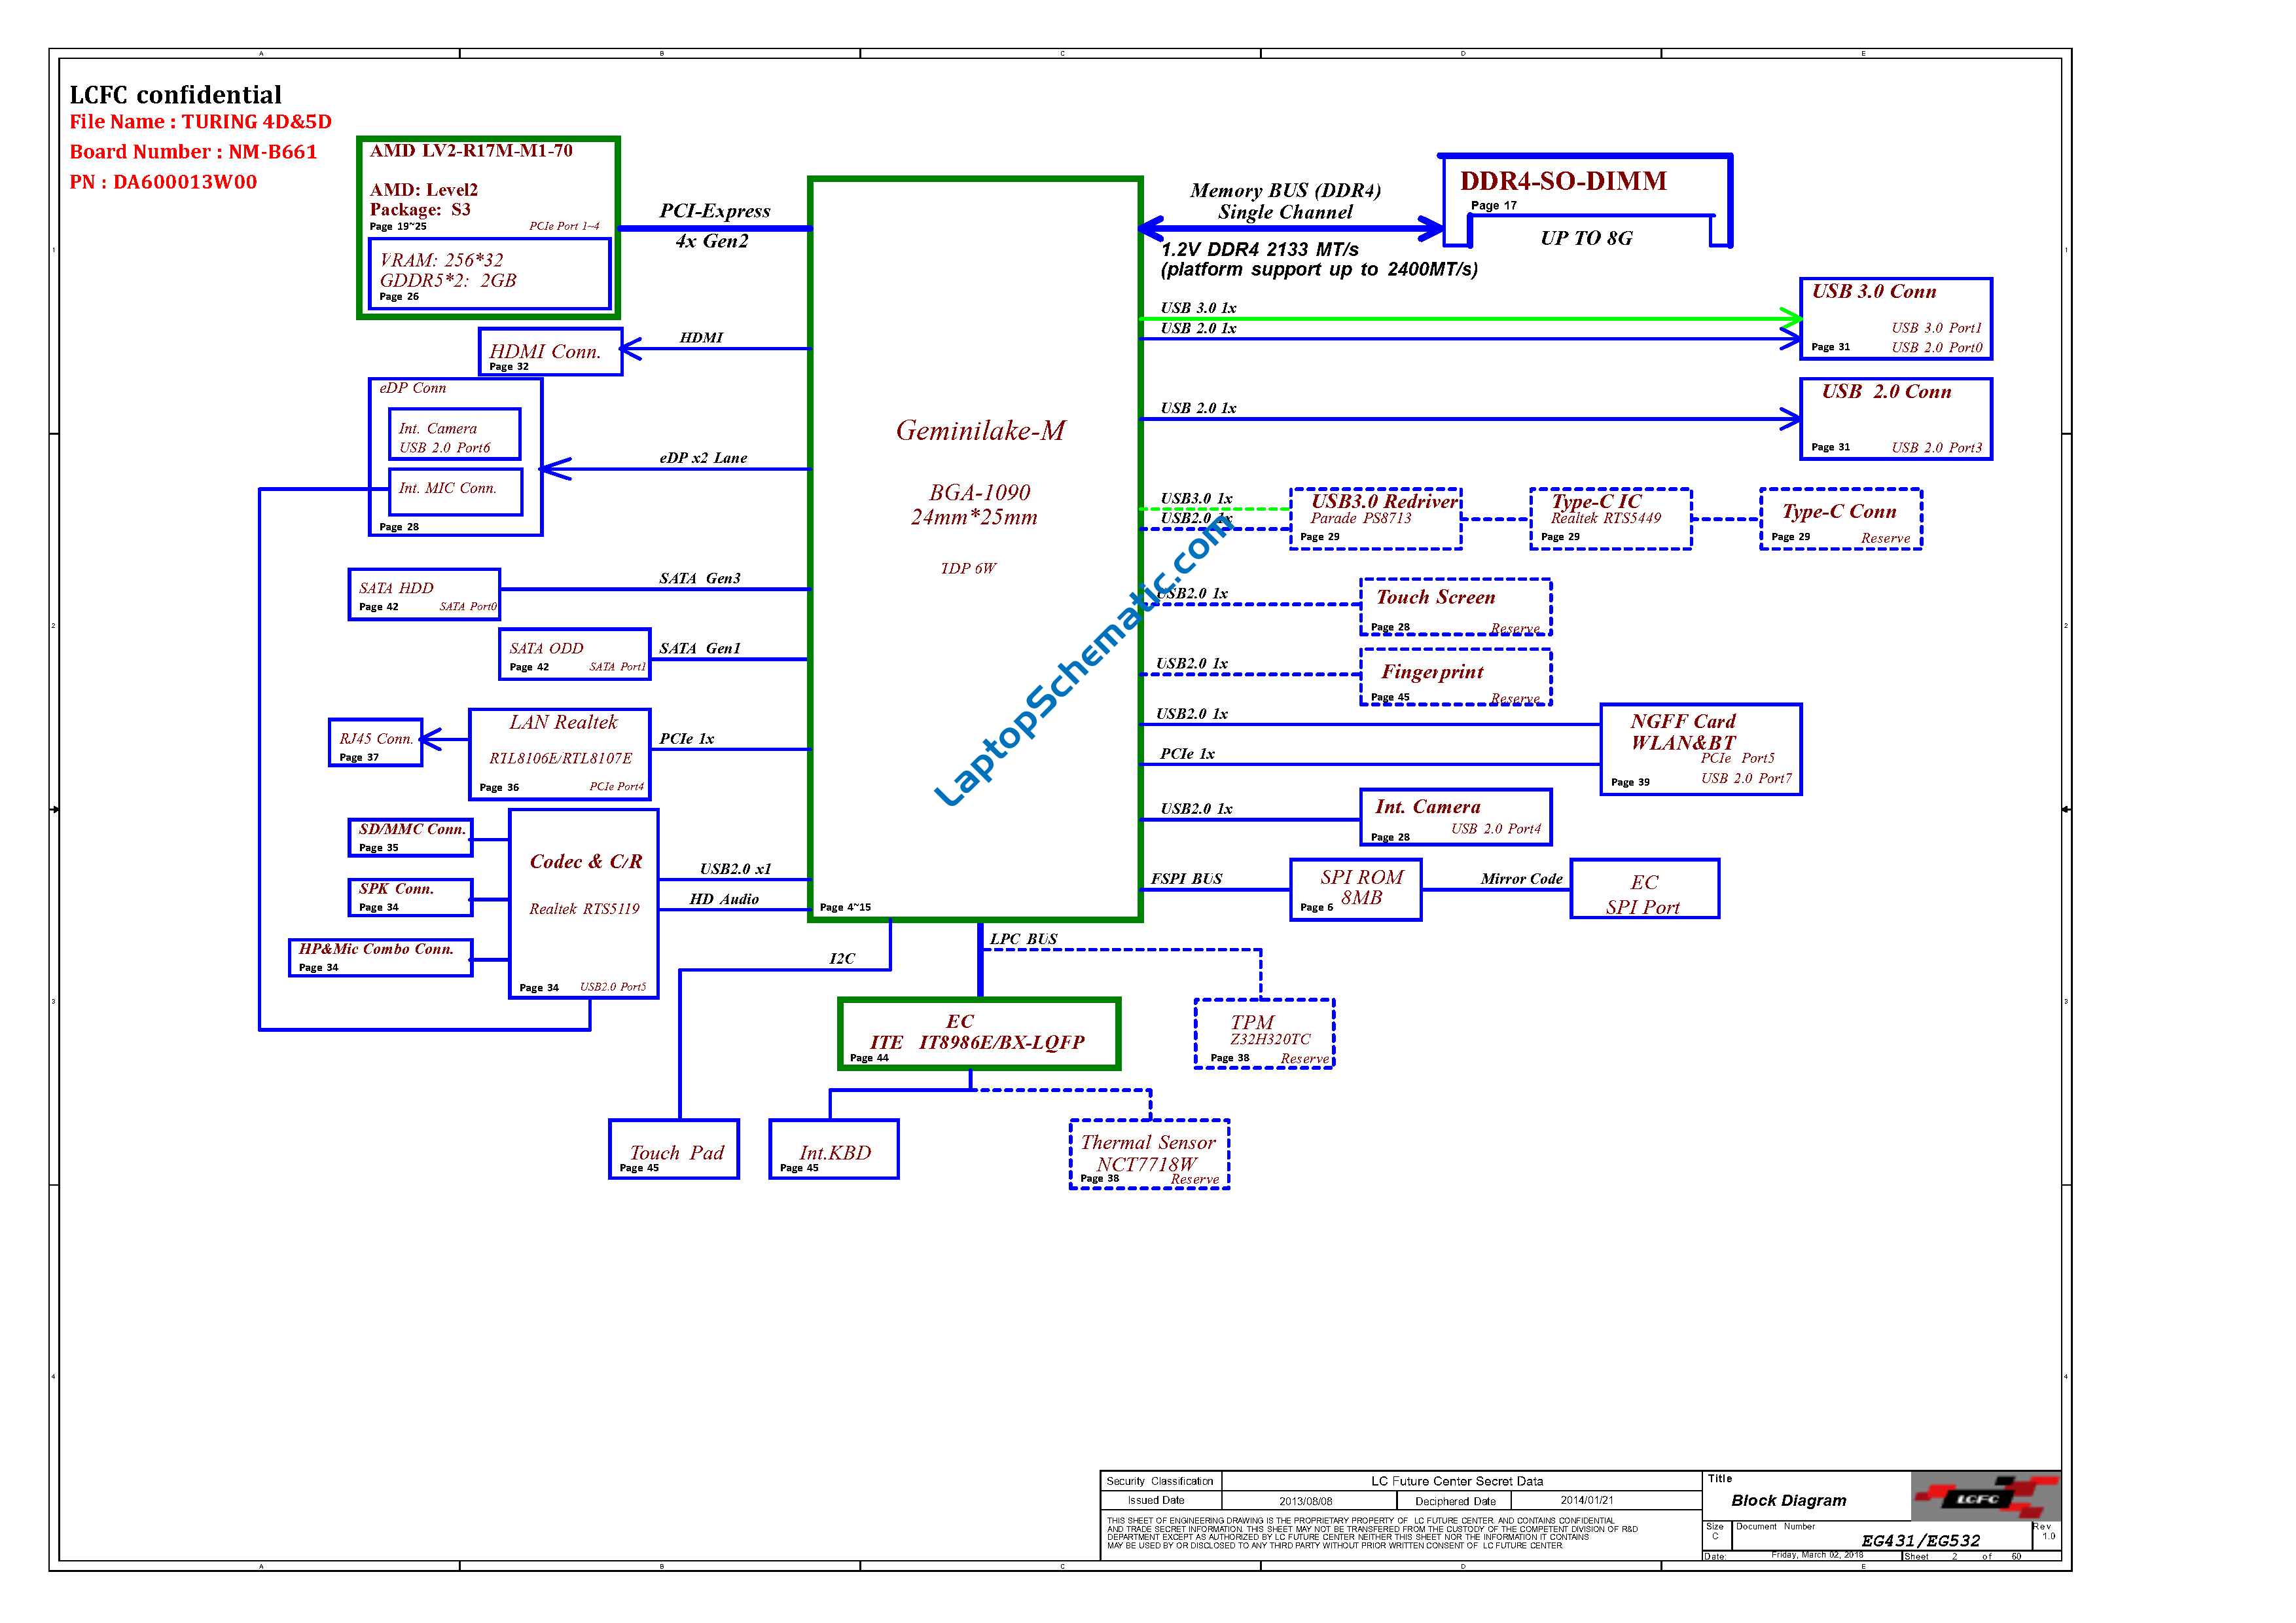This screenshot has width=2296, height=1623.
Task: Select the Type-C IC block
Action: click(x=1611, y=519)
